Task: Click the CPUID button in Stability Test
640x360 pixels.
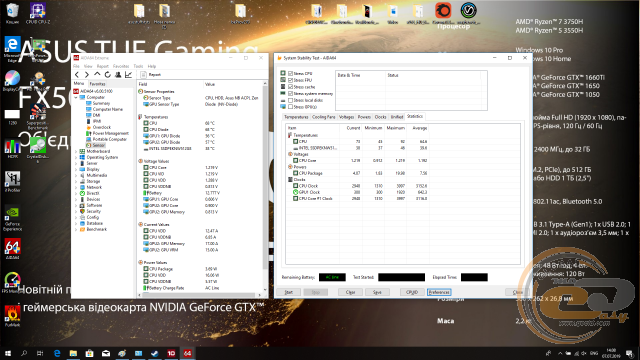Action: (x=412, y=292)
